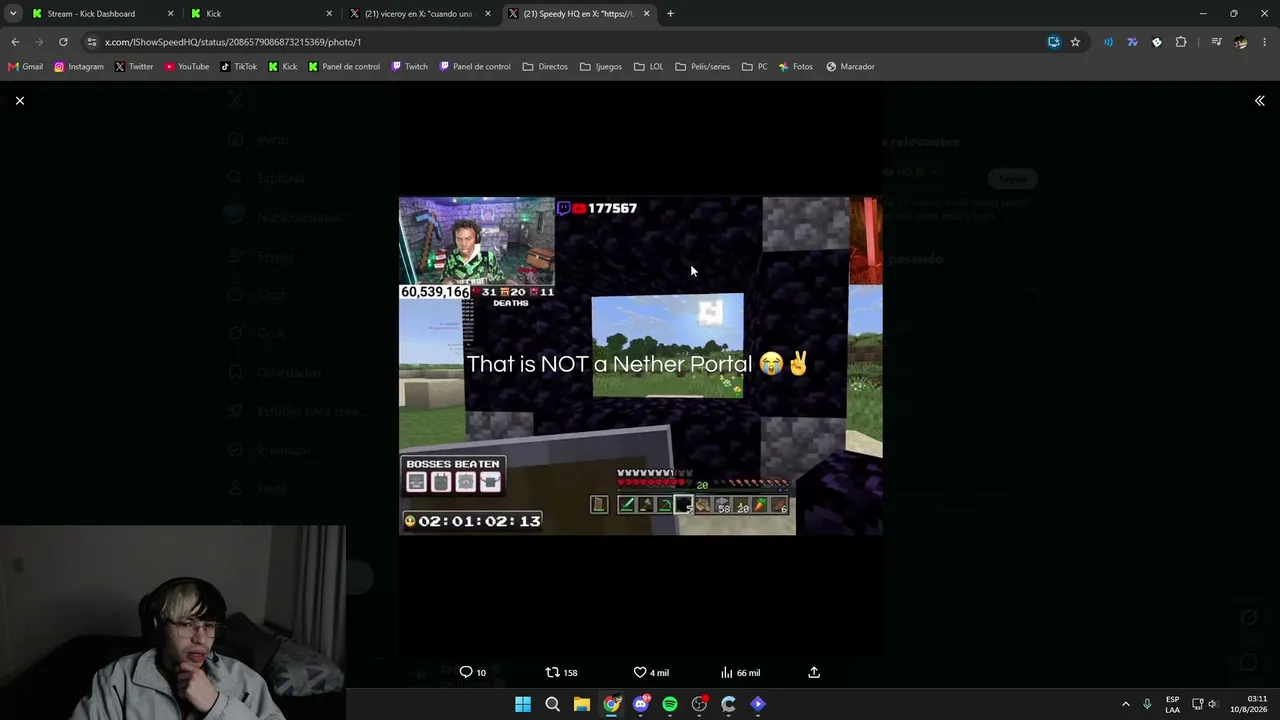Screen dimensions: 1280x720
Task: Show hidden system tray icons
Action: point(1125,704)
